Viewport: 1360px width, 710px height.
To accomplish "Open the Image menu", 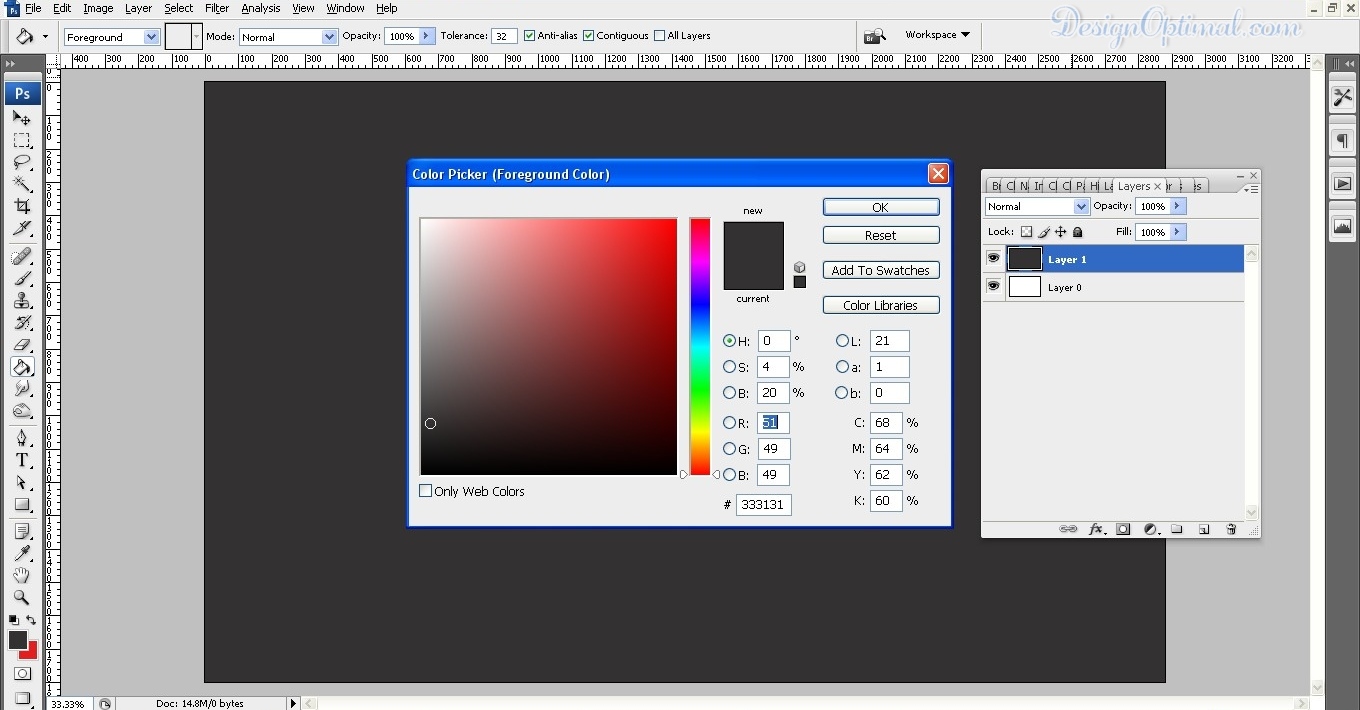I will click(x=98, y=8).
